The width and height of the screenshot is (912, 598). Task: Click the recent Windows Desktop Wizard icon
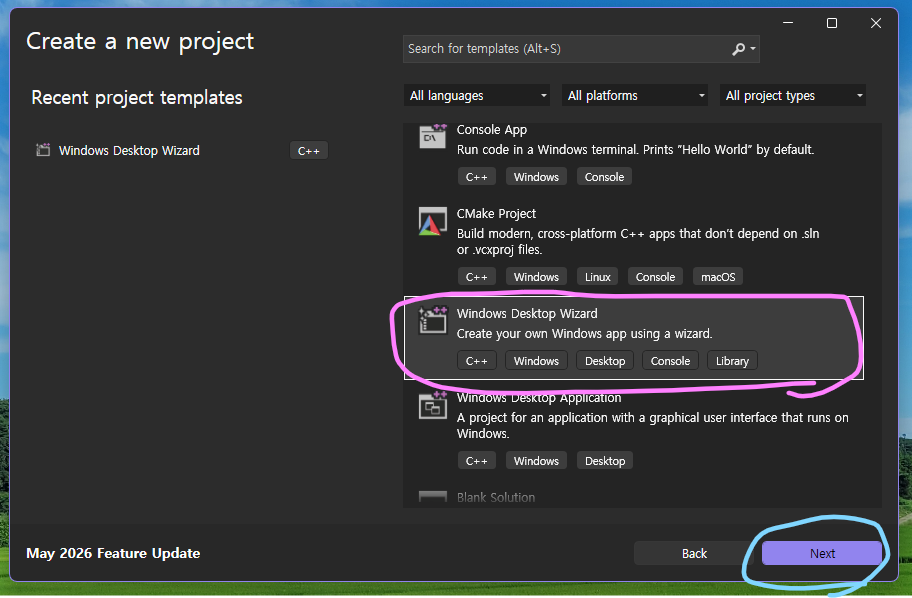(x=43, y=150)
